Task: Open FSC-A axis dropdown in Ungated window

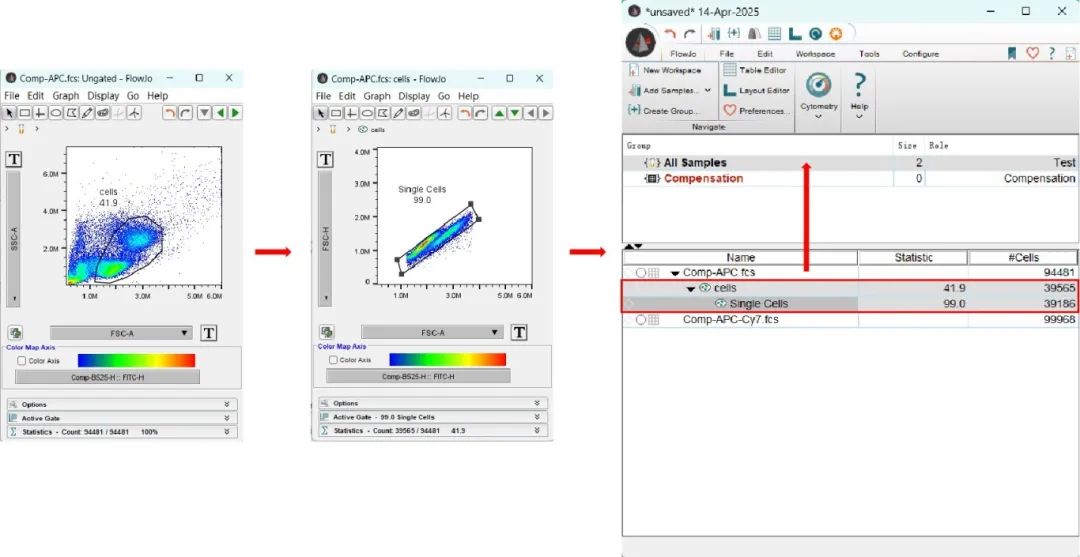Action: click(120, 333)
